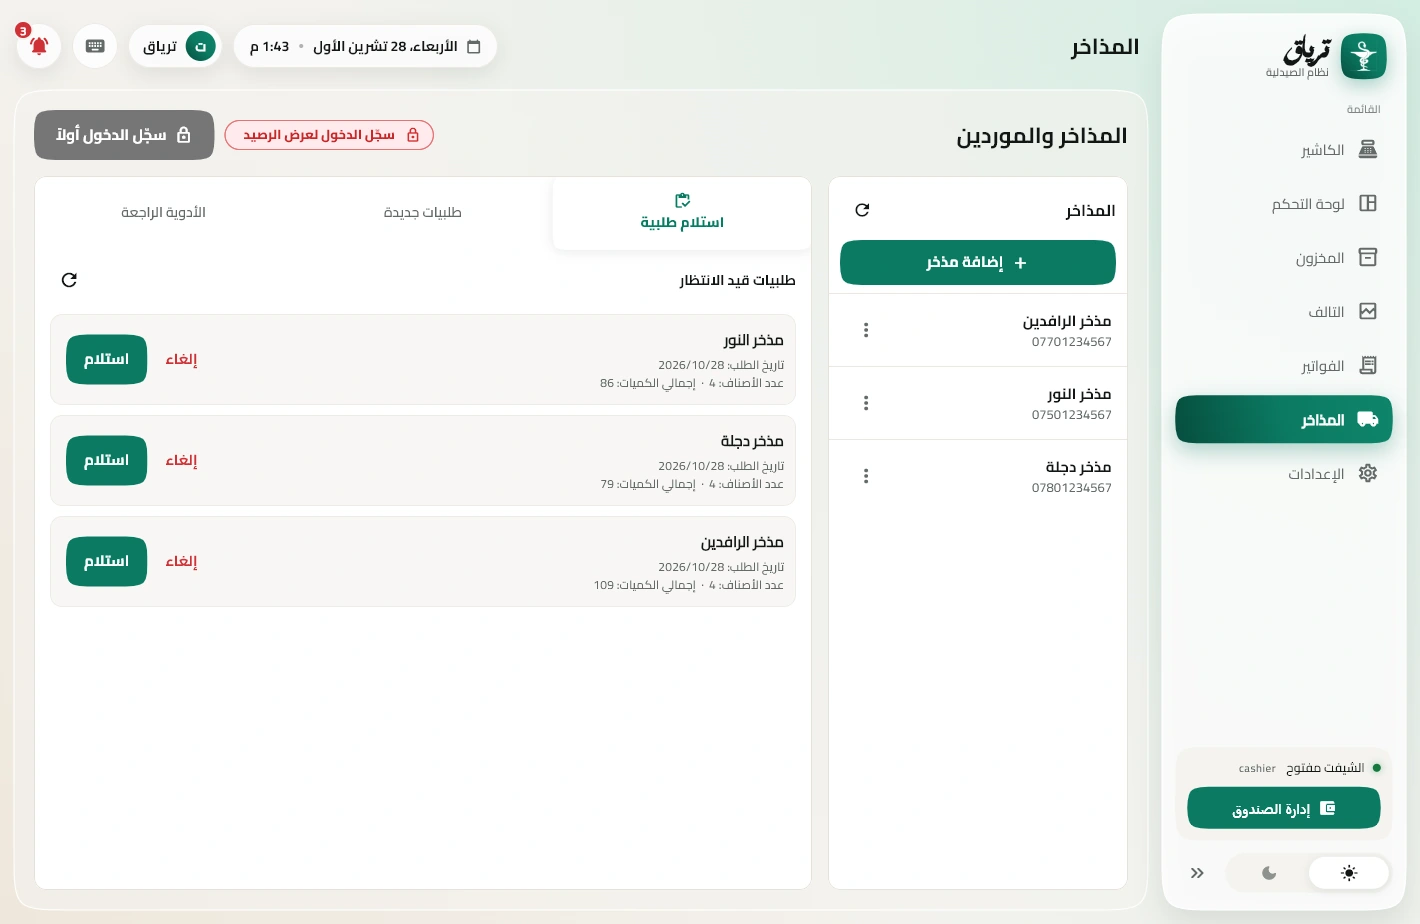The width and height of the screenshot is (1420, 924).
Task: Click استلام for مذخر النور order
Action: 107,359
